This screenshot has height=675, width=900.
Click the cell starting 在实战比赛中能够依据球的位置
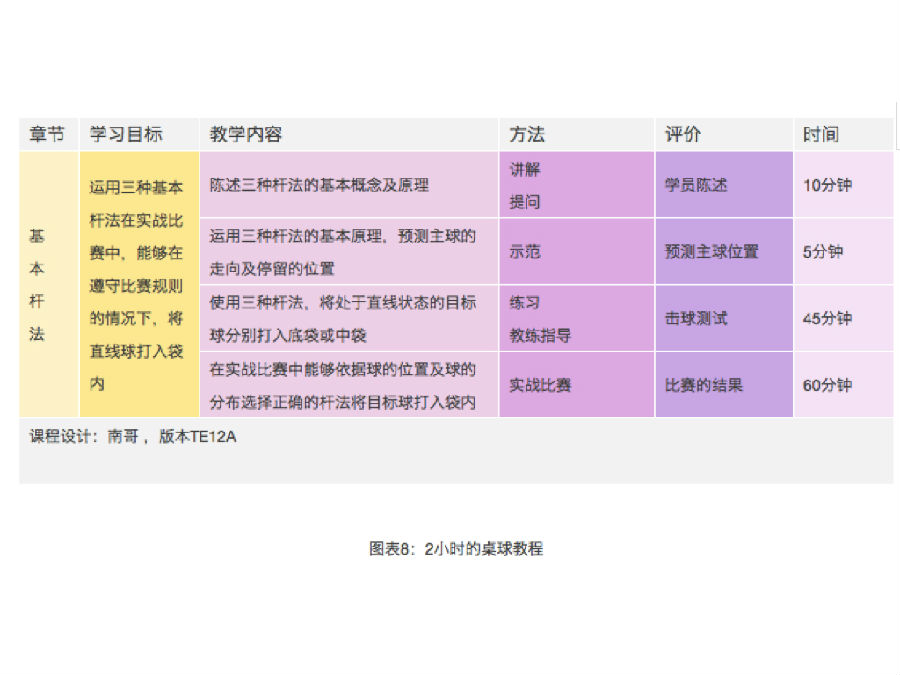[349, 385]
